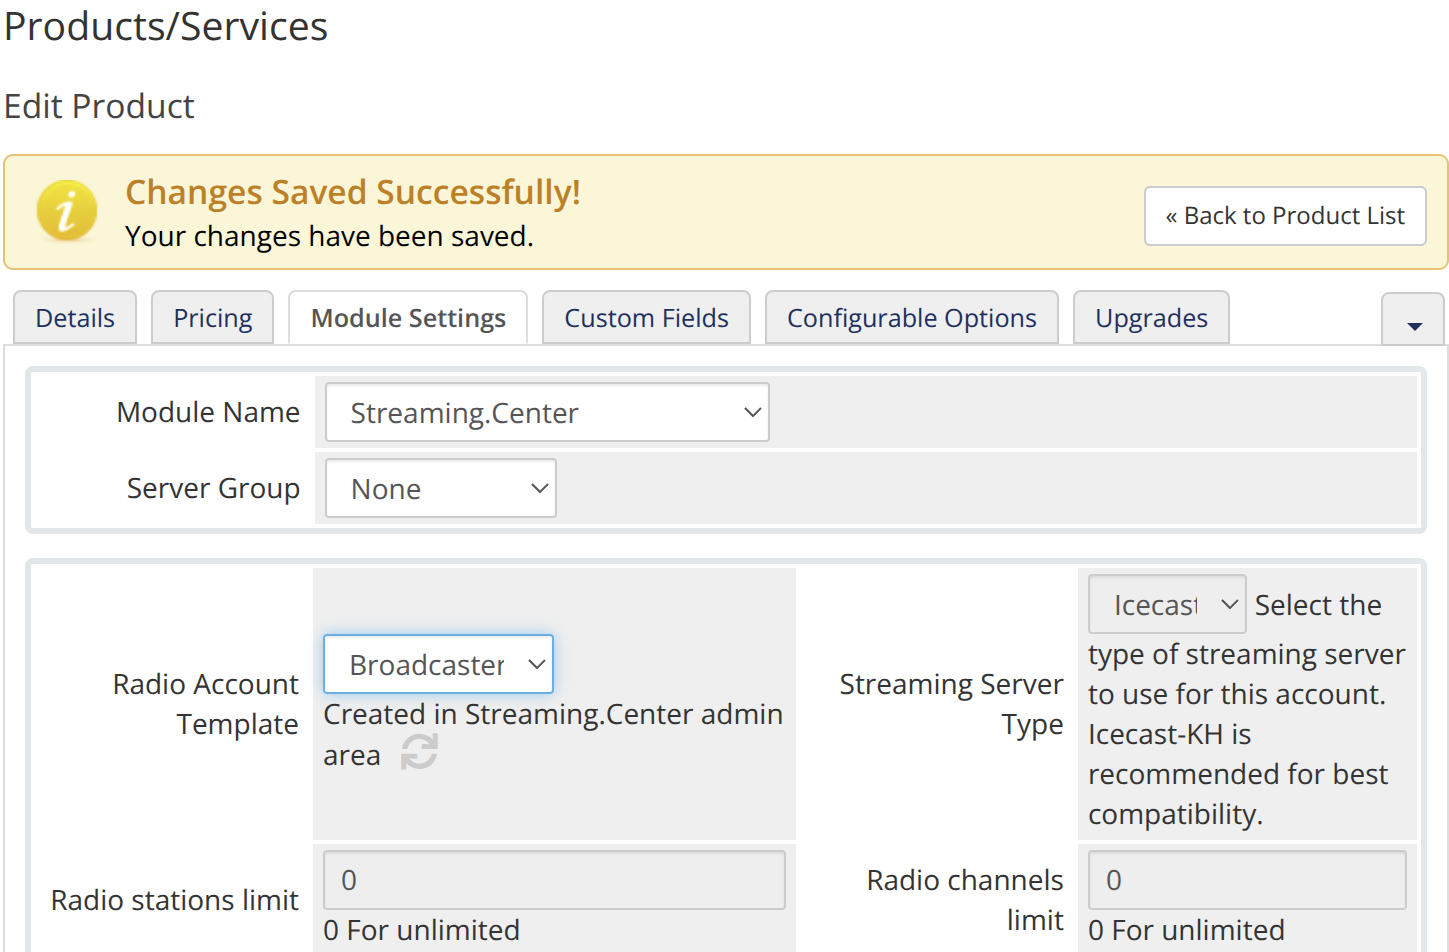
Task: Click into the Radio channels limit field
Action: (1246, 880)
